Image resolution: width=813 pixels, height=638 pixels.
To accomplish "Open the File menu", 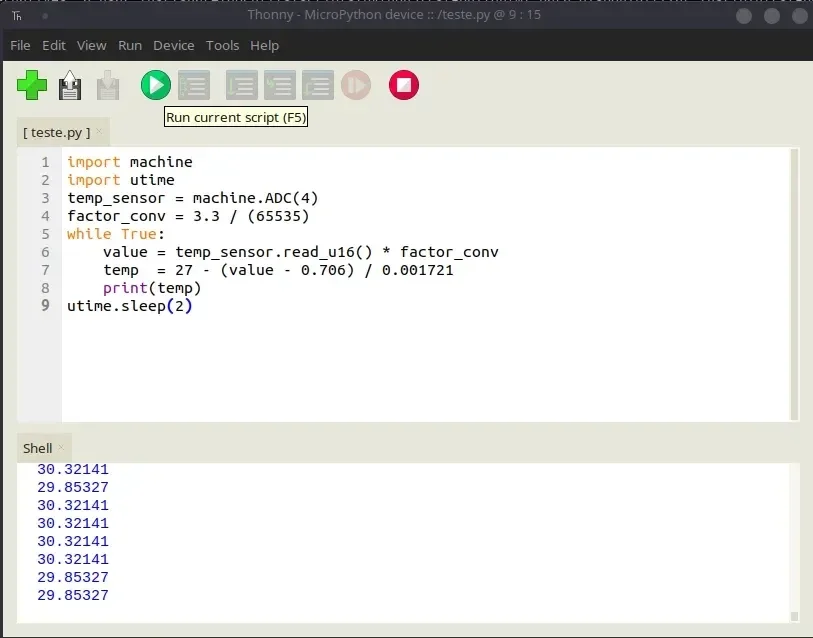I will 20,46.
